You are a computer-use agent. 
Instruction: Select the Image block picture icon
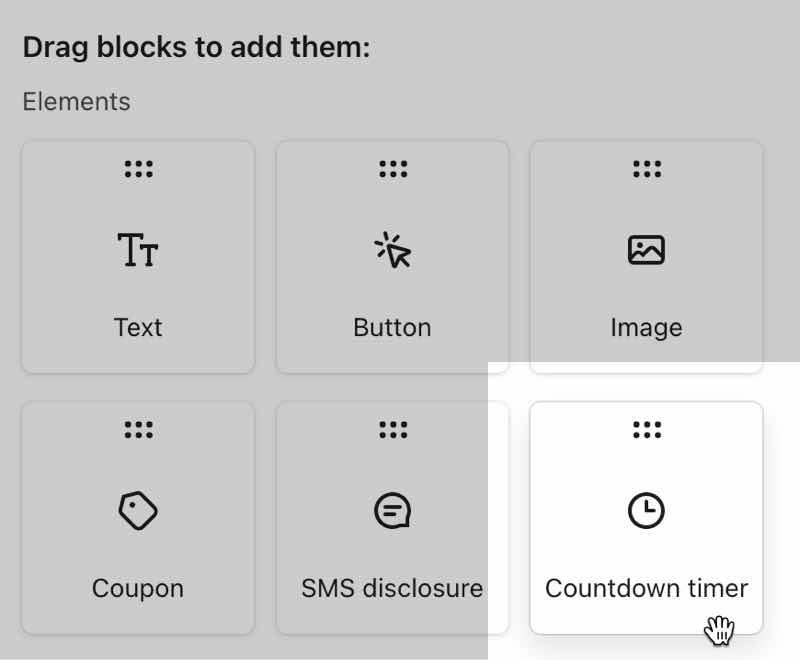646,251
